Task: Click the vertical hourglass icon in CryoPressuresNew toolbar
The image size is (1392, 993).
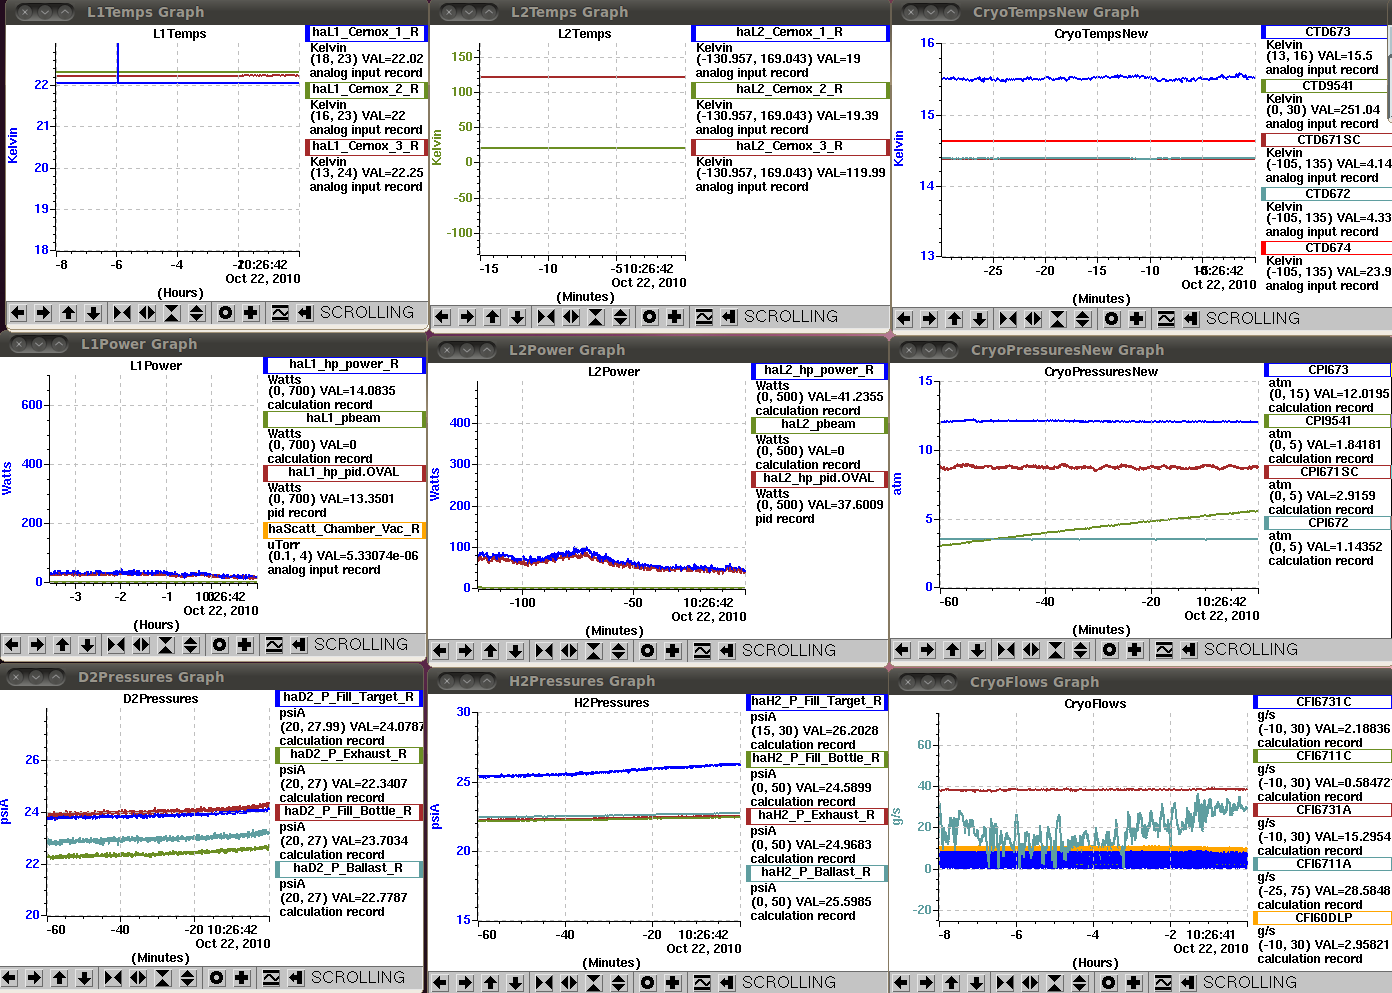Action: 1056,650
